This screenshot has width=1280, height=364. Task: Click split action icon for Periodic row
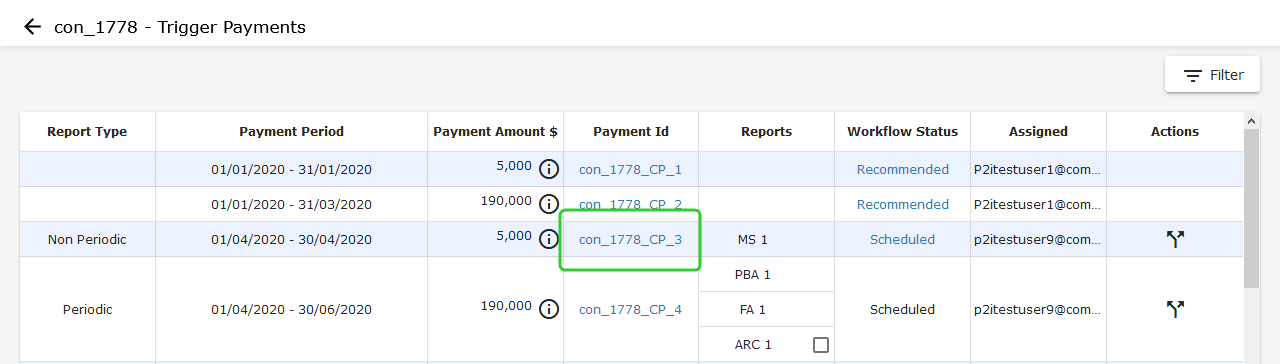tap(1175, 309)
